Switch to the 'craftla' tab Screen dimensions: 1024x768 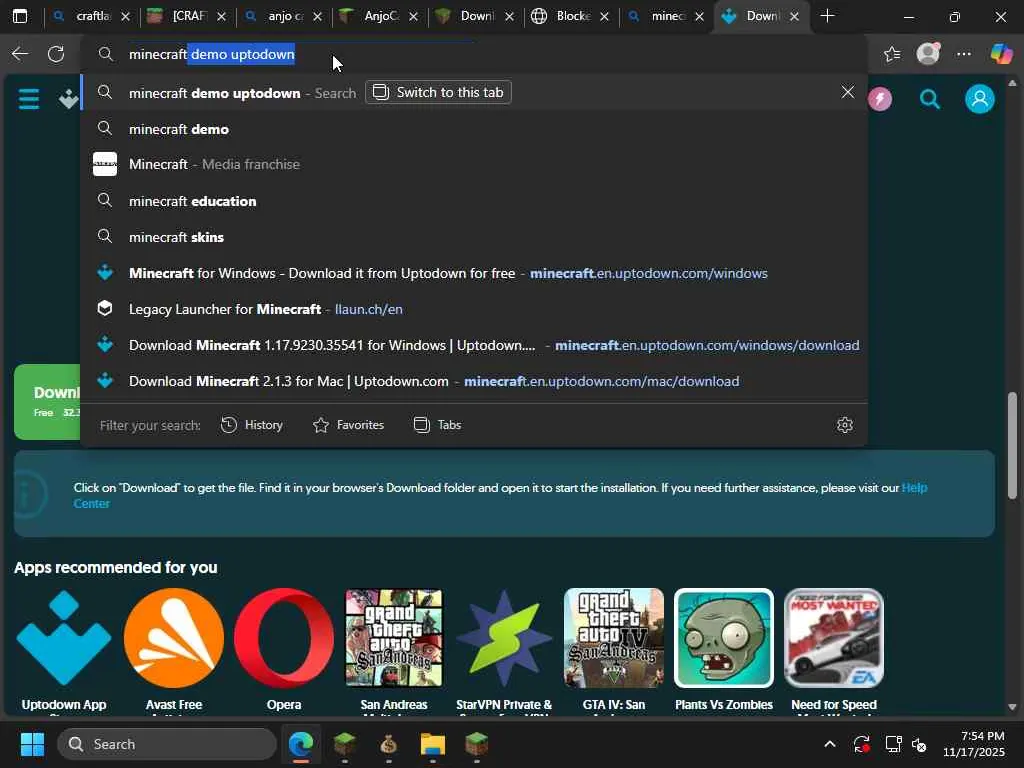[91, 16]
